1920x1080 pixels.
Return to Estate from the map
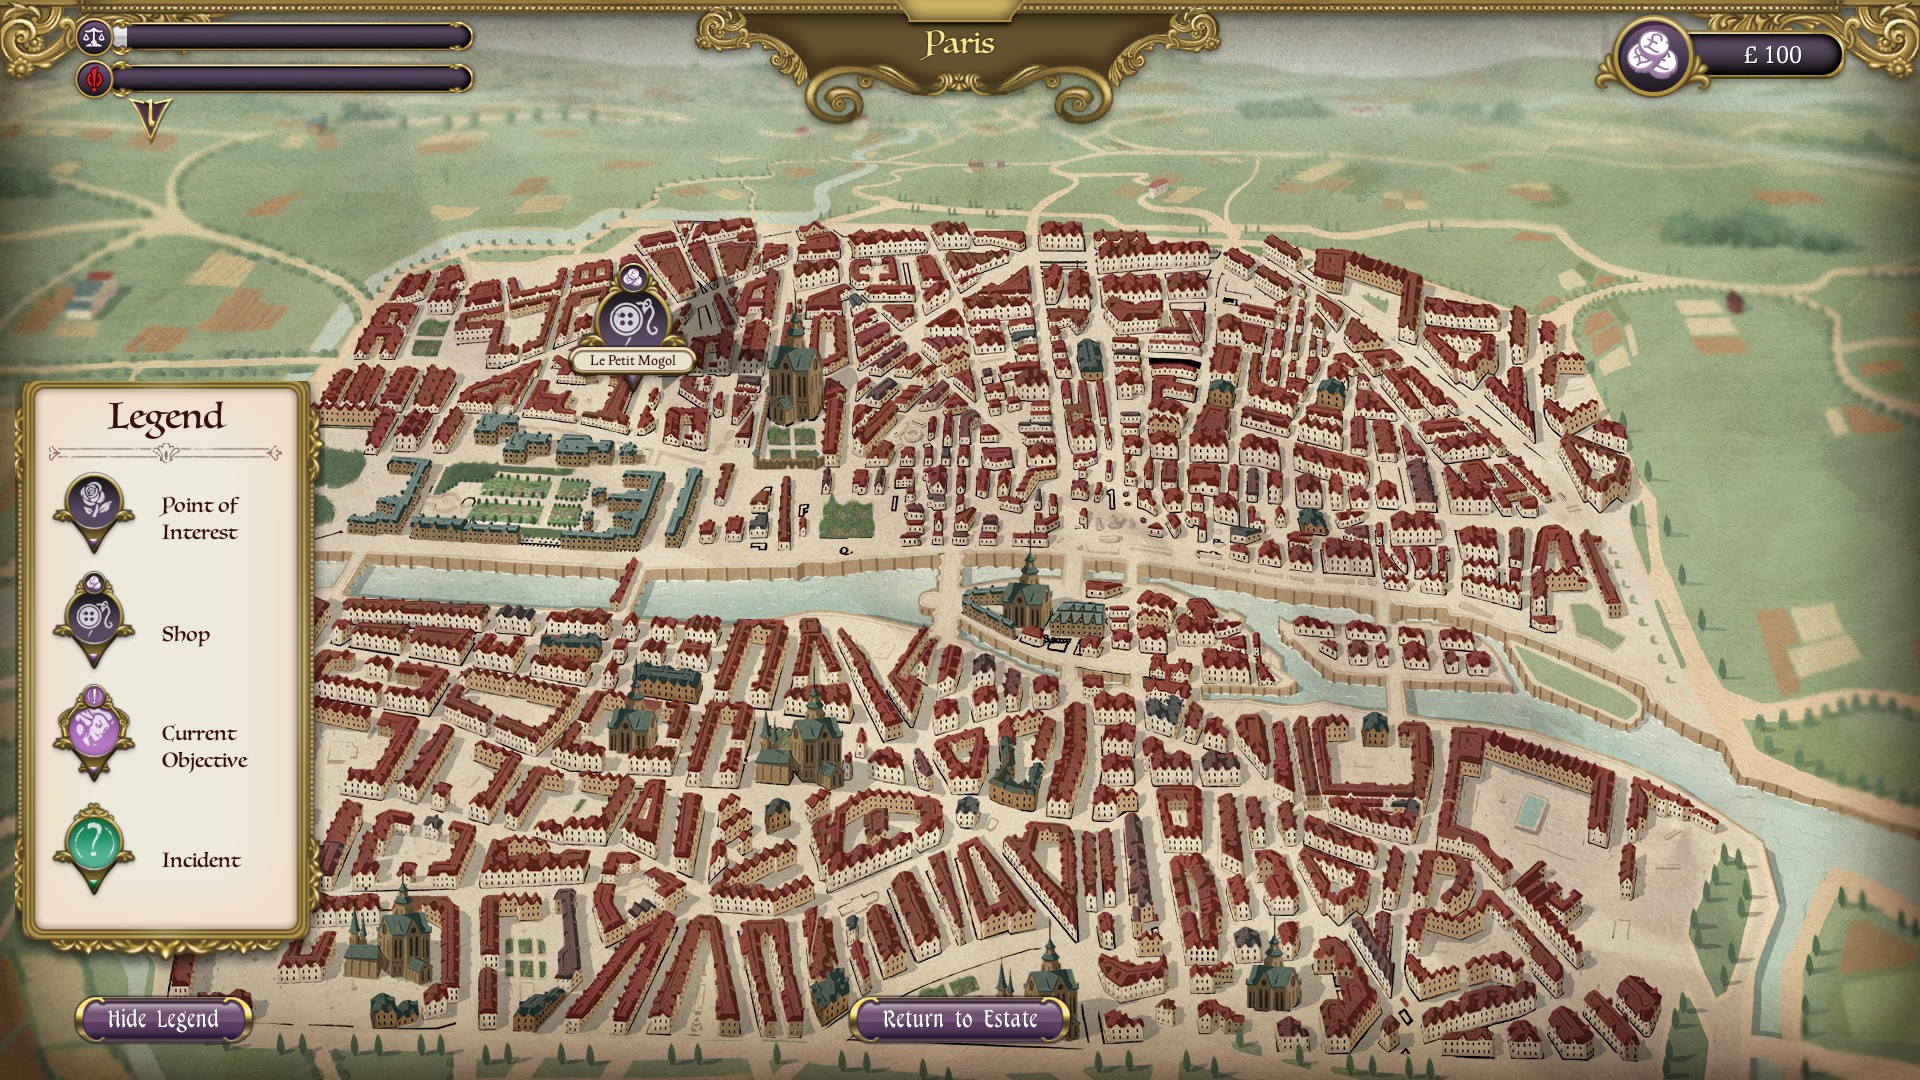960,1020
